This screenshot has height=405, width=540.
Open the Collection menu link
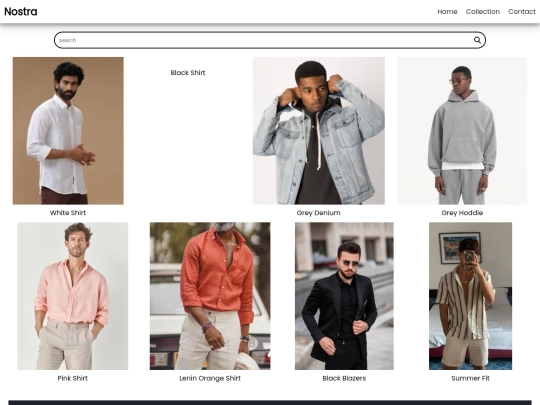click(x=482, y=12)
